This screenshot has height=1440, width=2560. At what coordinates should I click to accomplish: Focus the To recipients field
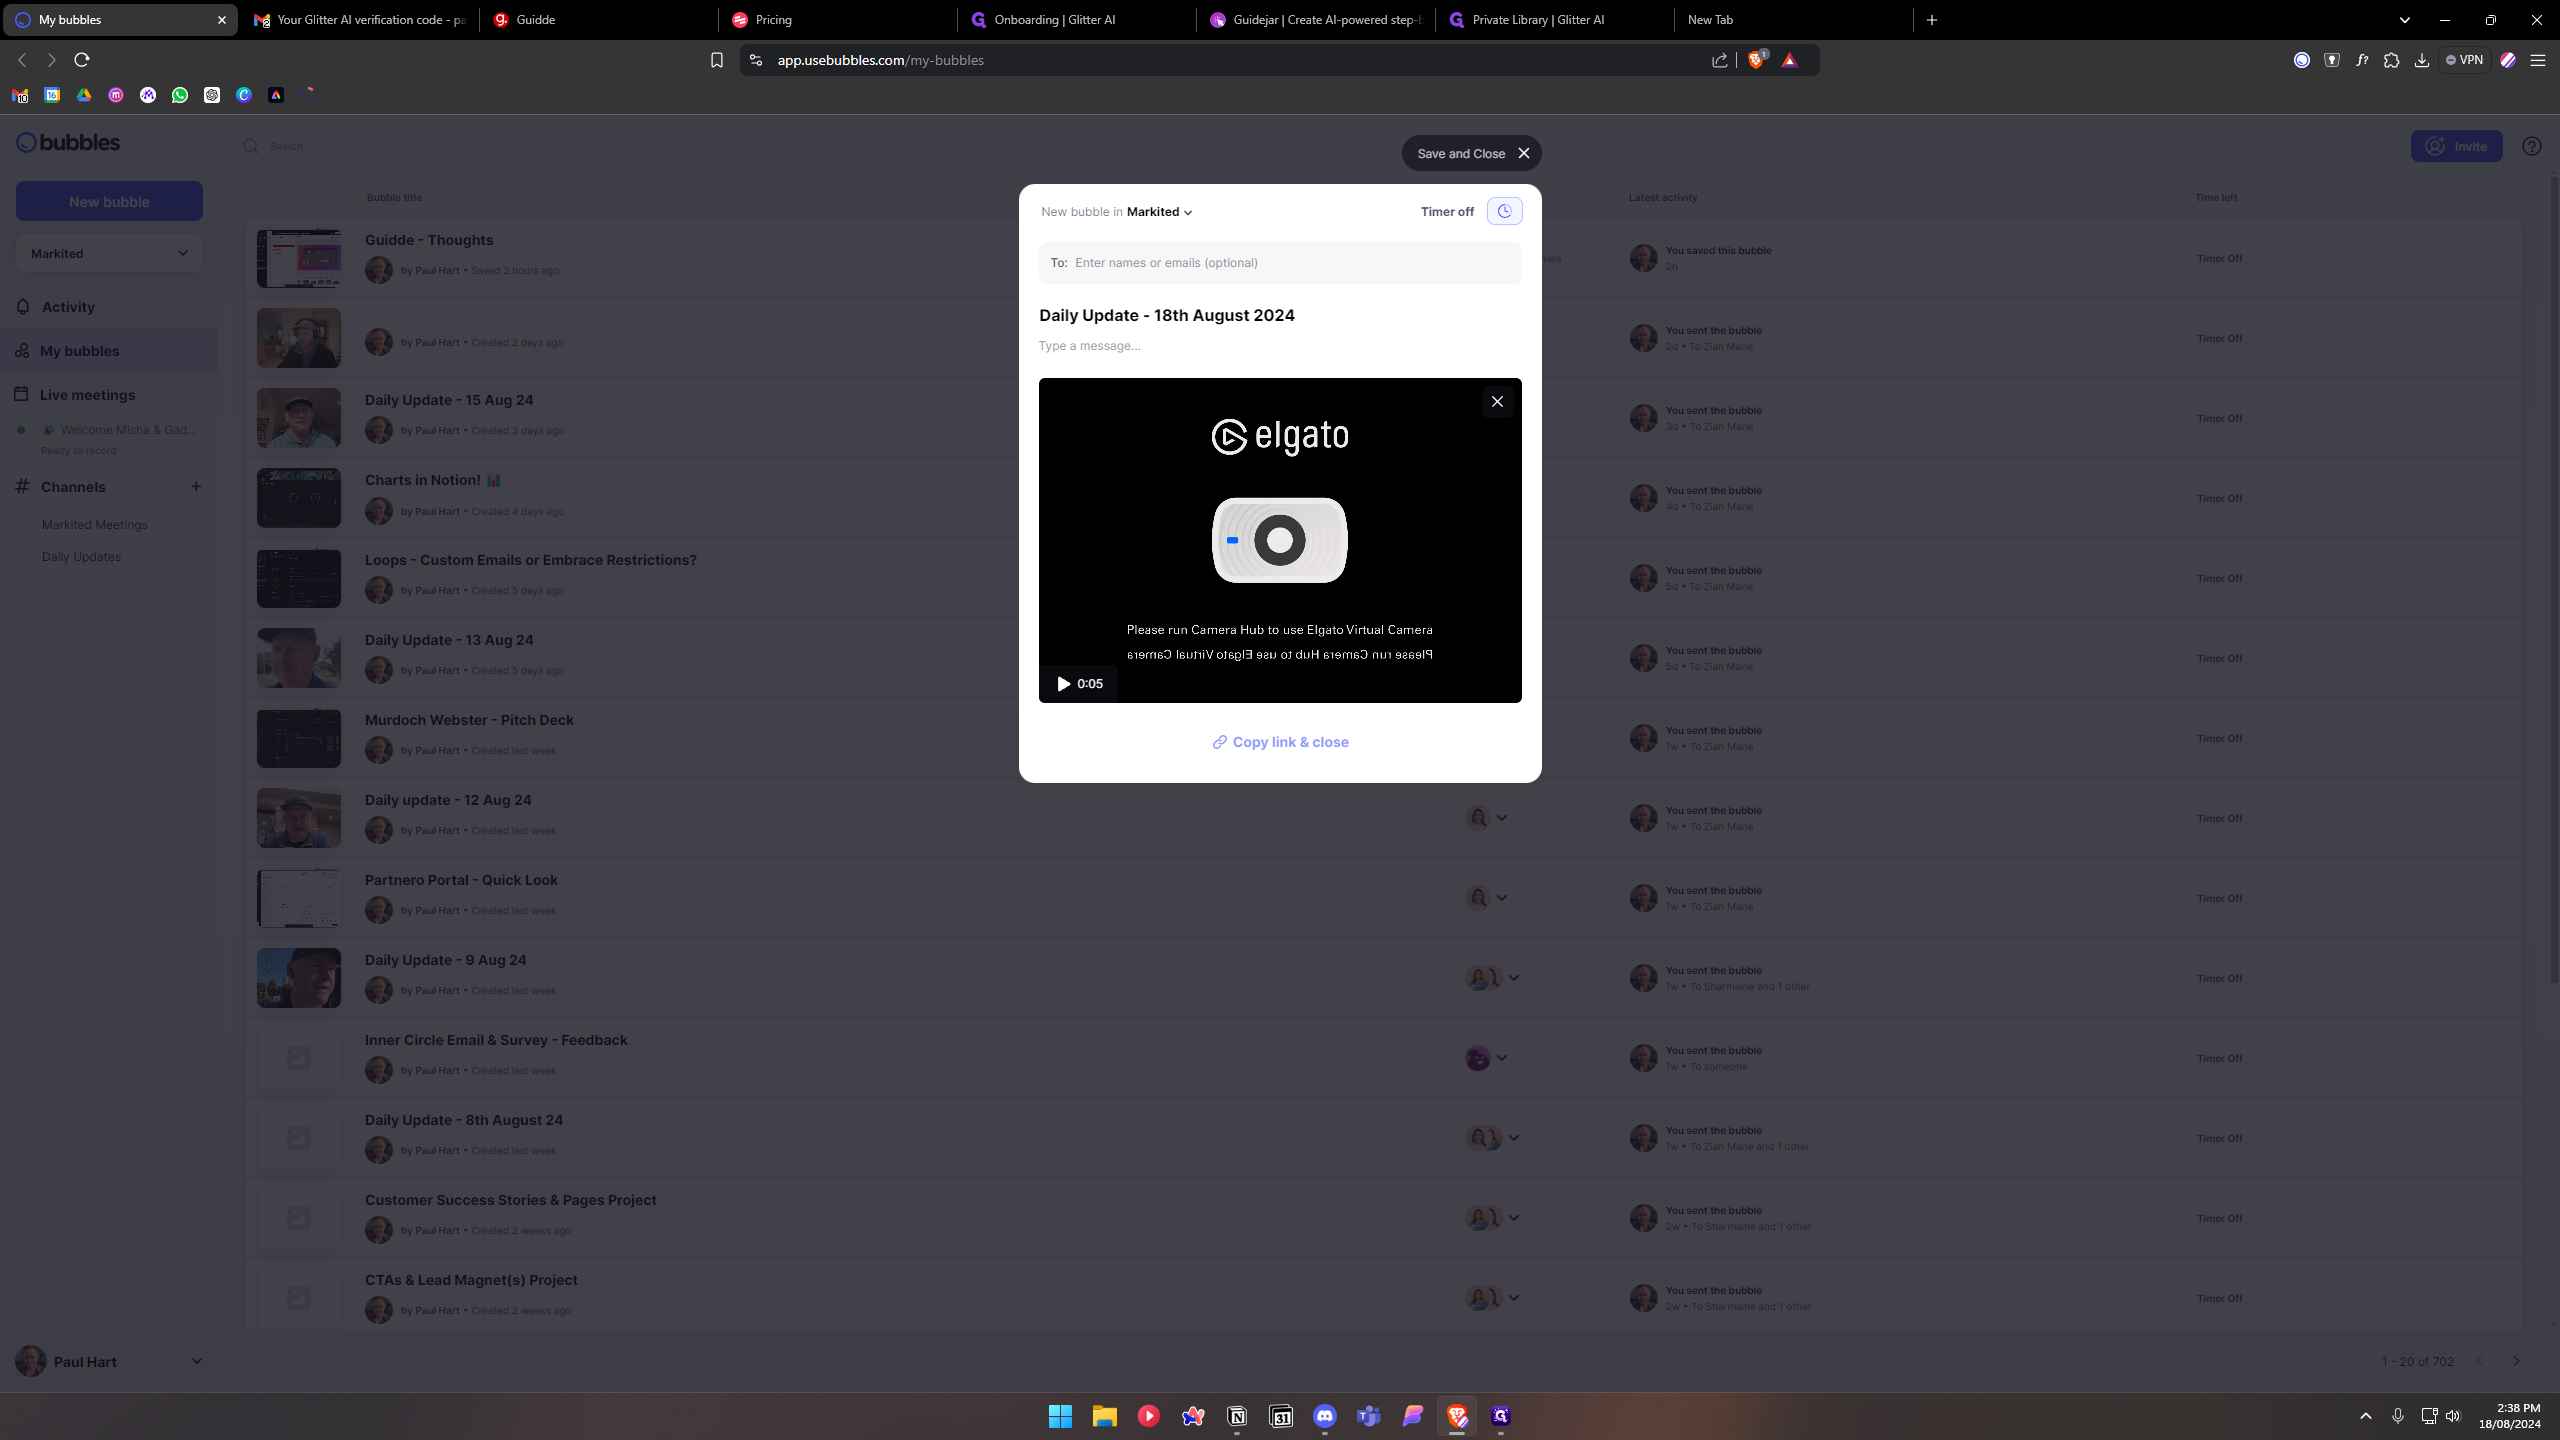tap(1280, 263)
